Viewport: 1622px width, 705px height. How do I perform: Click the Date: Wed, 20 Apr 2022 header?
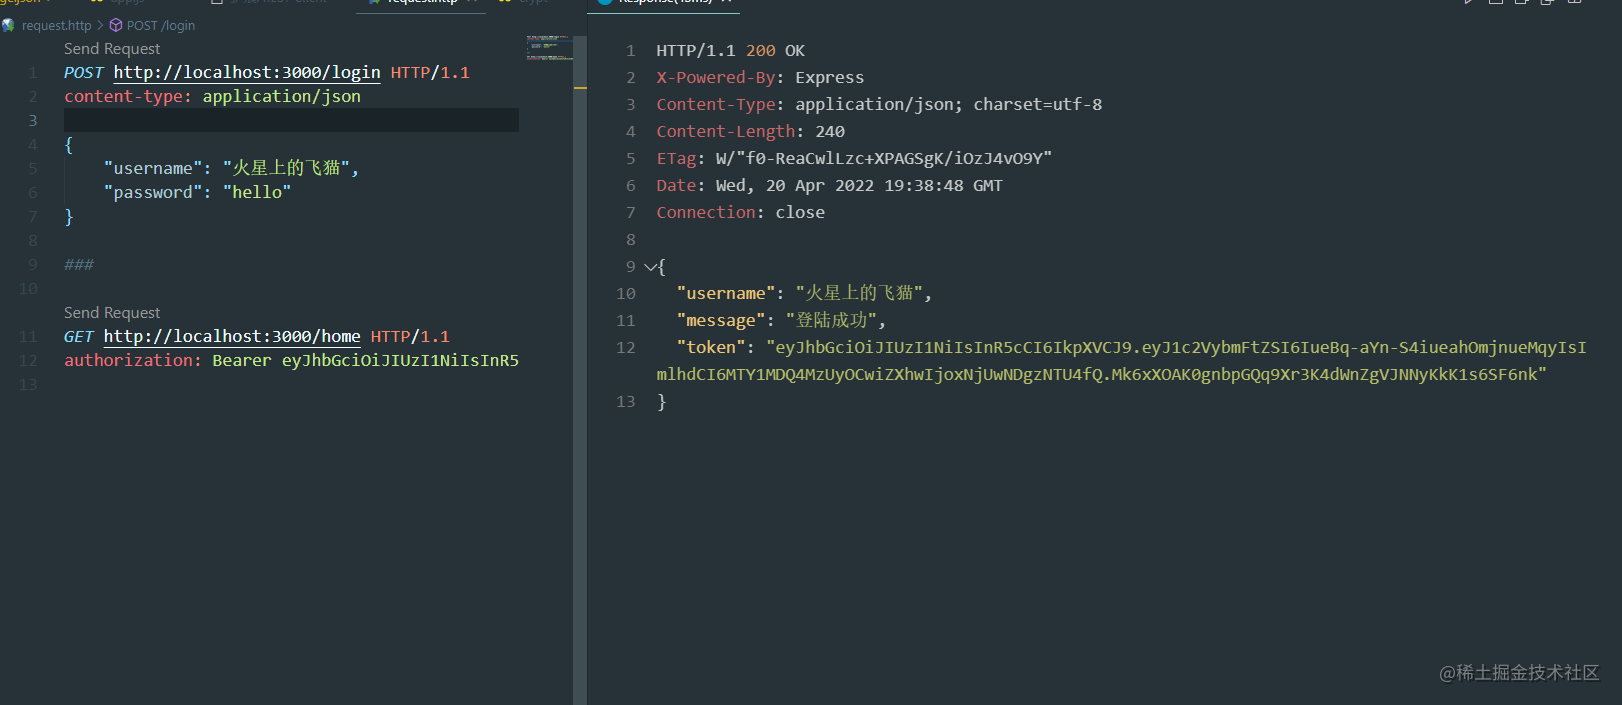coord(829,186)
